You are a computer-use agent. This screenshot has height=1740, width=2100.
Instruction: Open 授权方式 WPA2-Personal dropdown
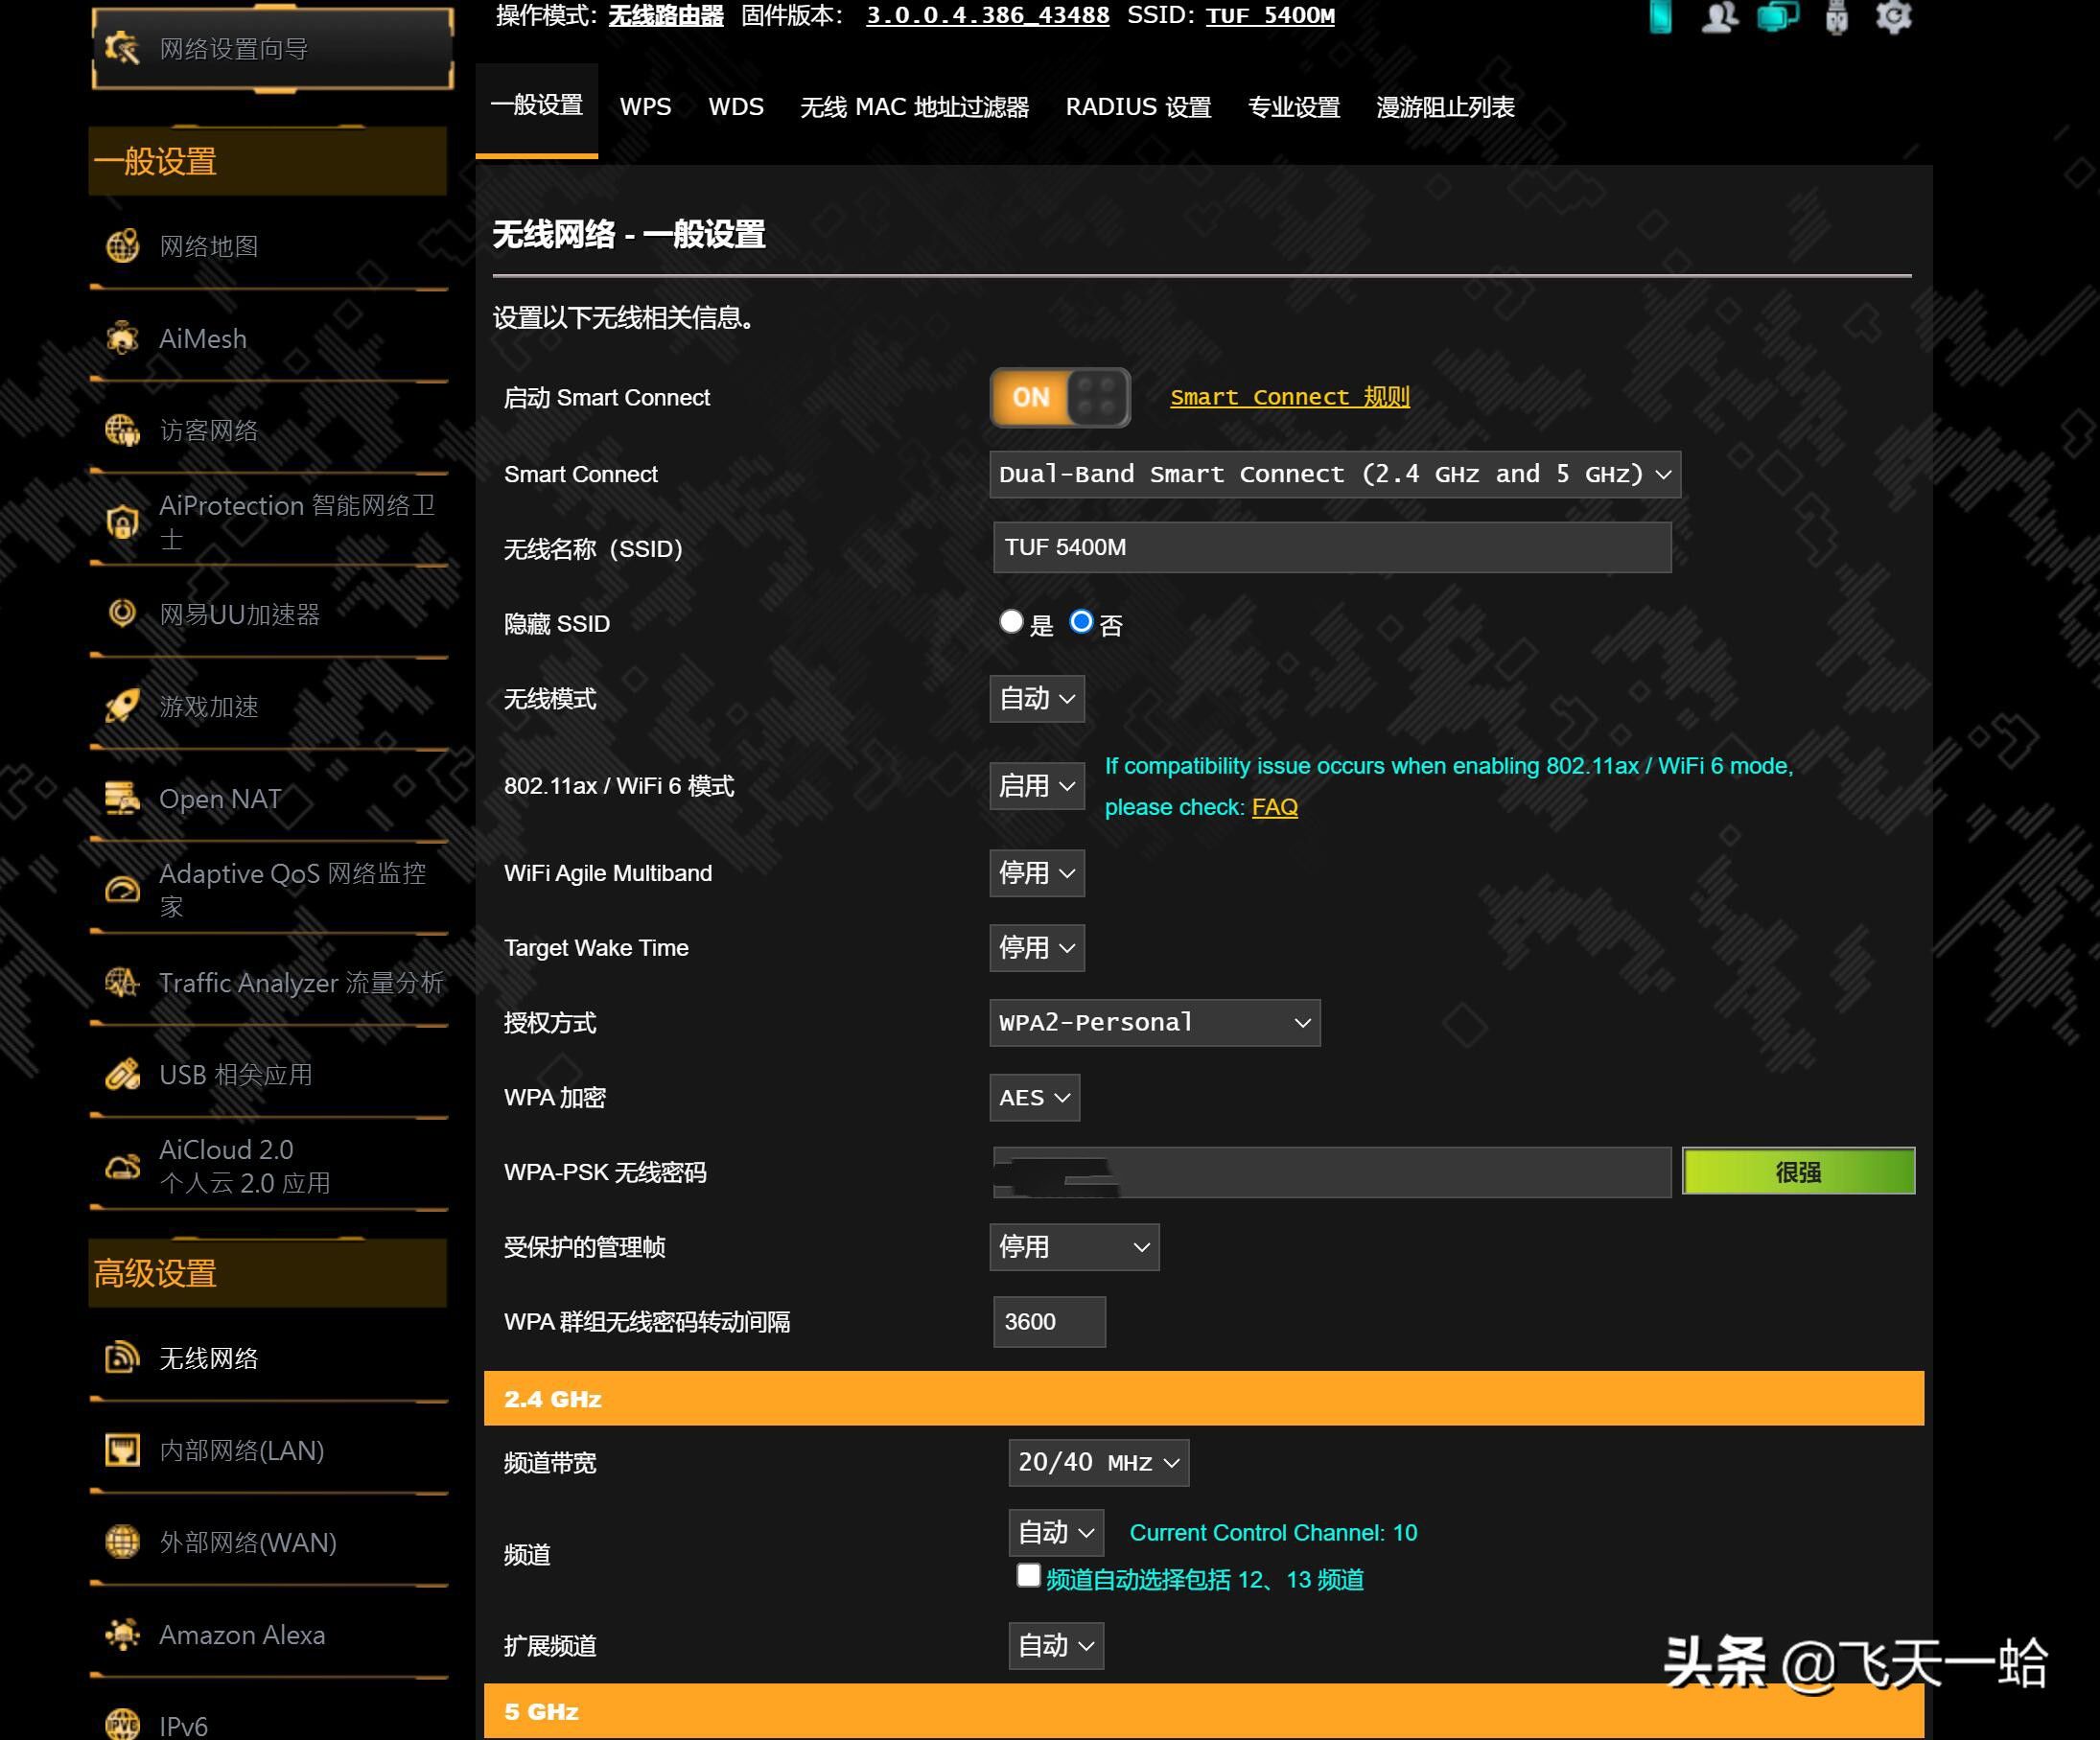coord(1155,1022)
